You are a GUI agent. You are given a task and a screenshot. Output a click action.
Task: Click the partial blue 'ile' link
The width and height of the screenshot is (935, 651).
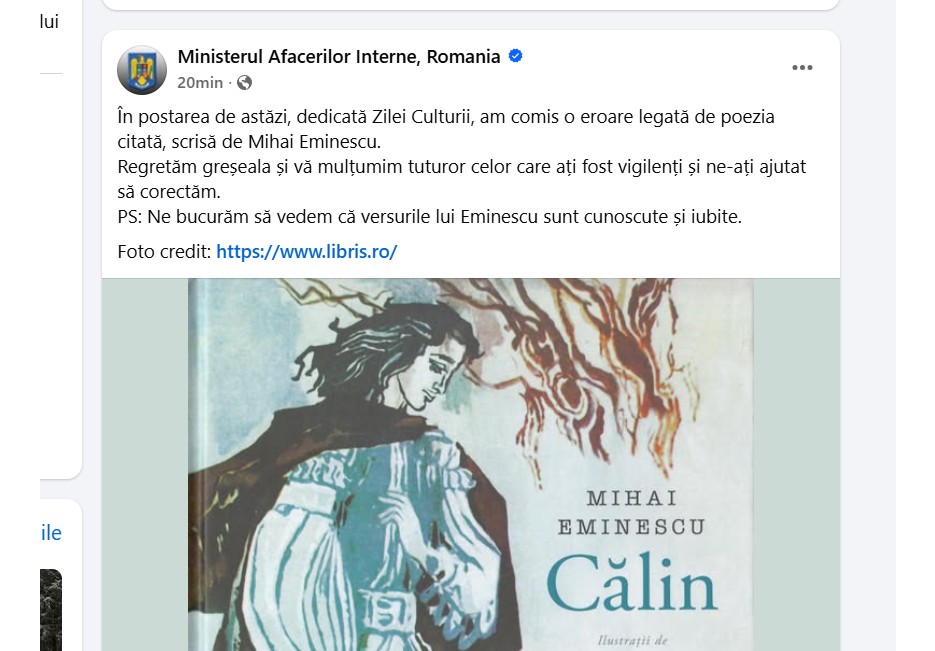click(x=51, y=533)
